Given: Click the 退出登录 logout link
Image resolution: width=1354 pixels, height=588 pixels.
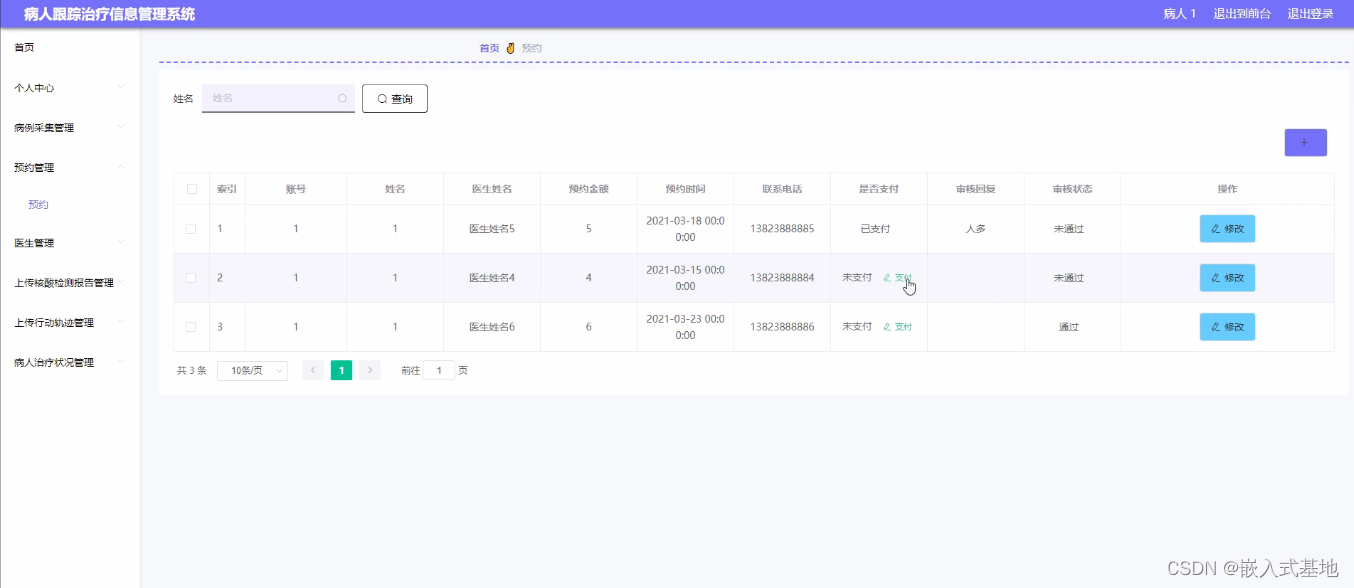Looking at the screenshot, I should [x=1310, y=14].
